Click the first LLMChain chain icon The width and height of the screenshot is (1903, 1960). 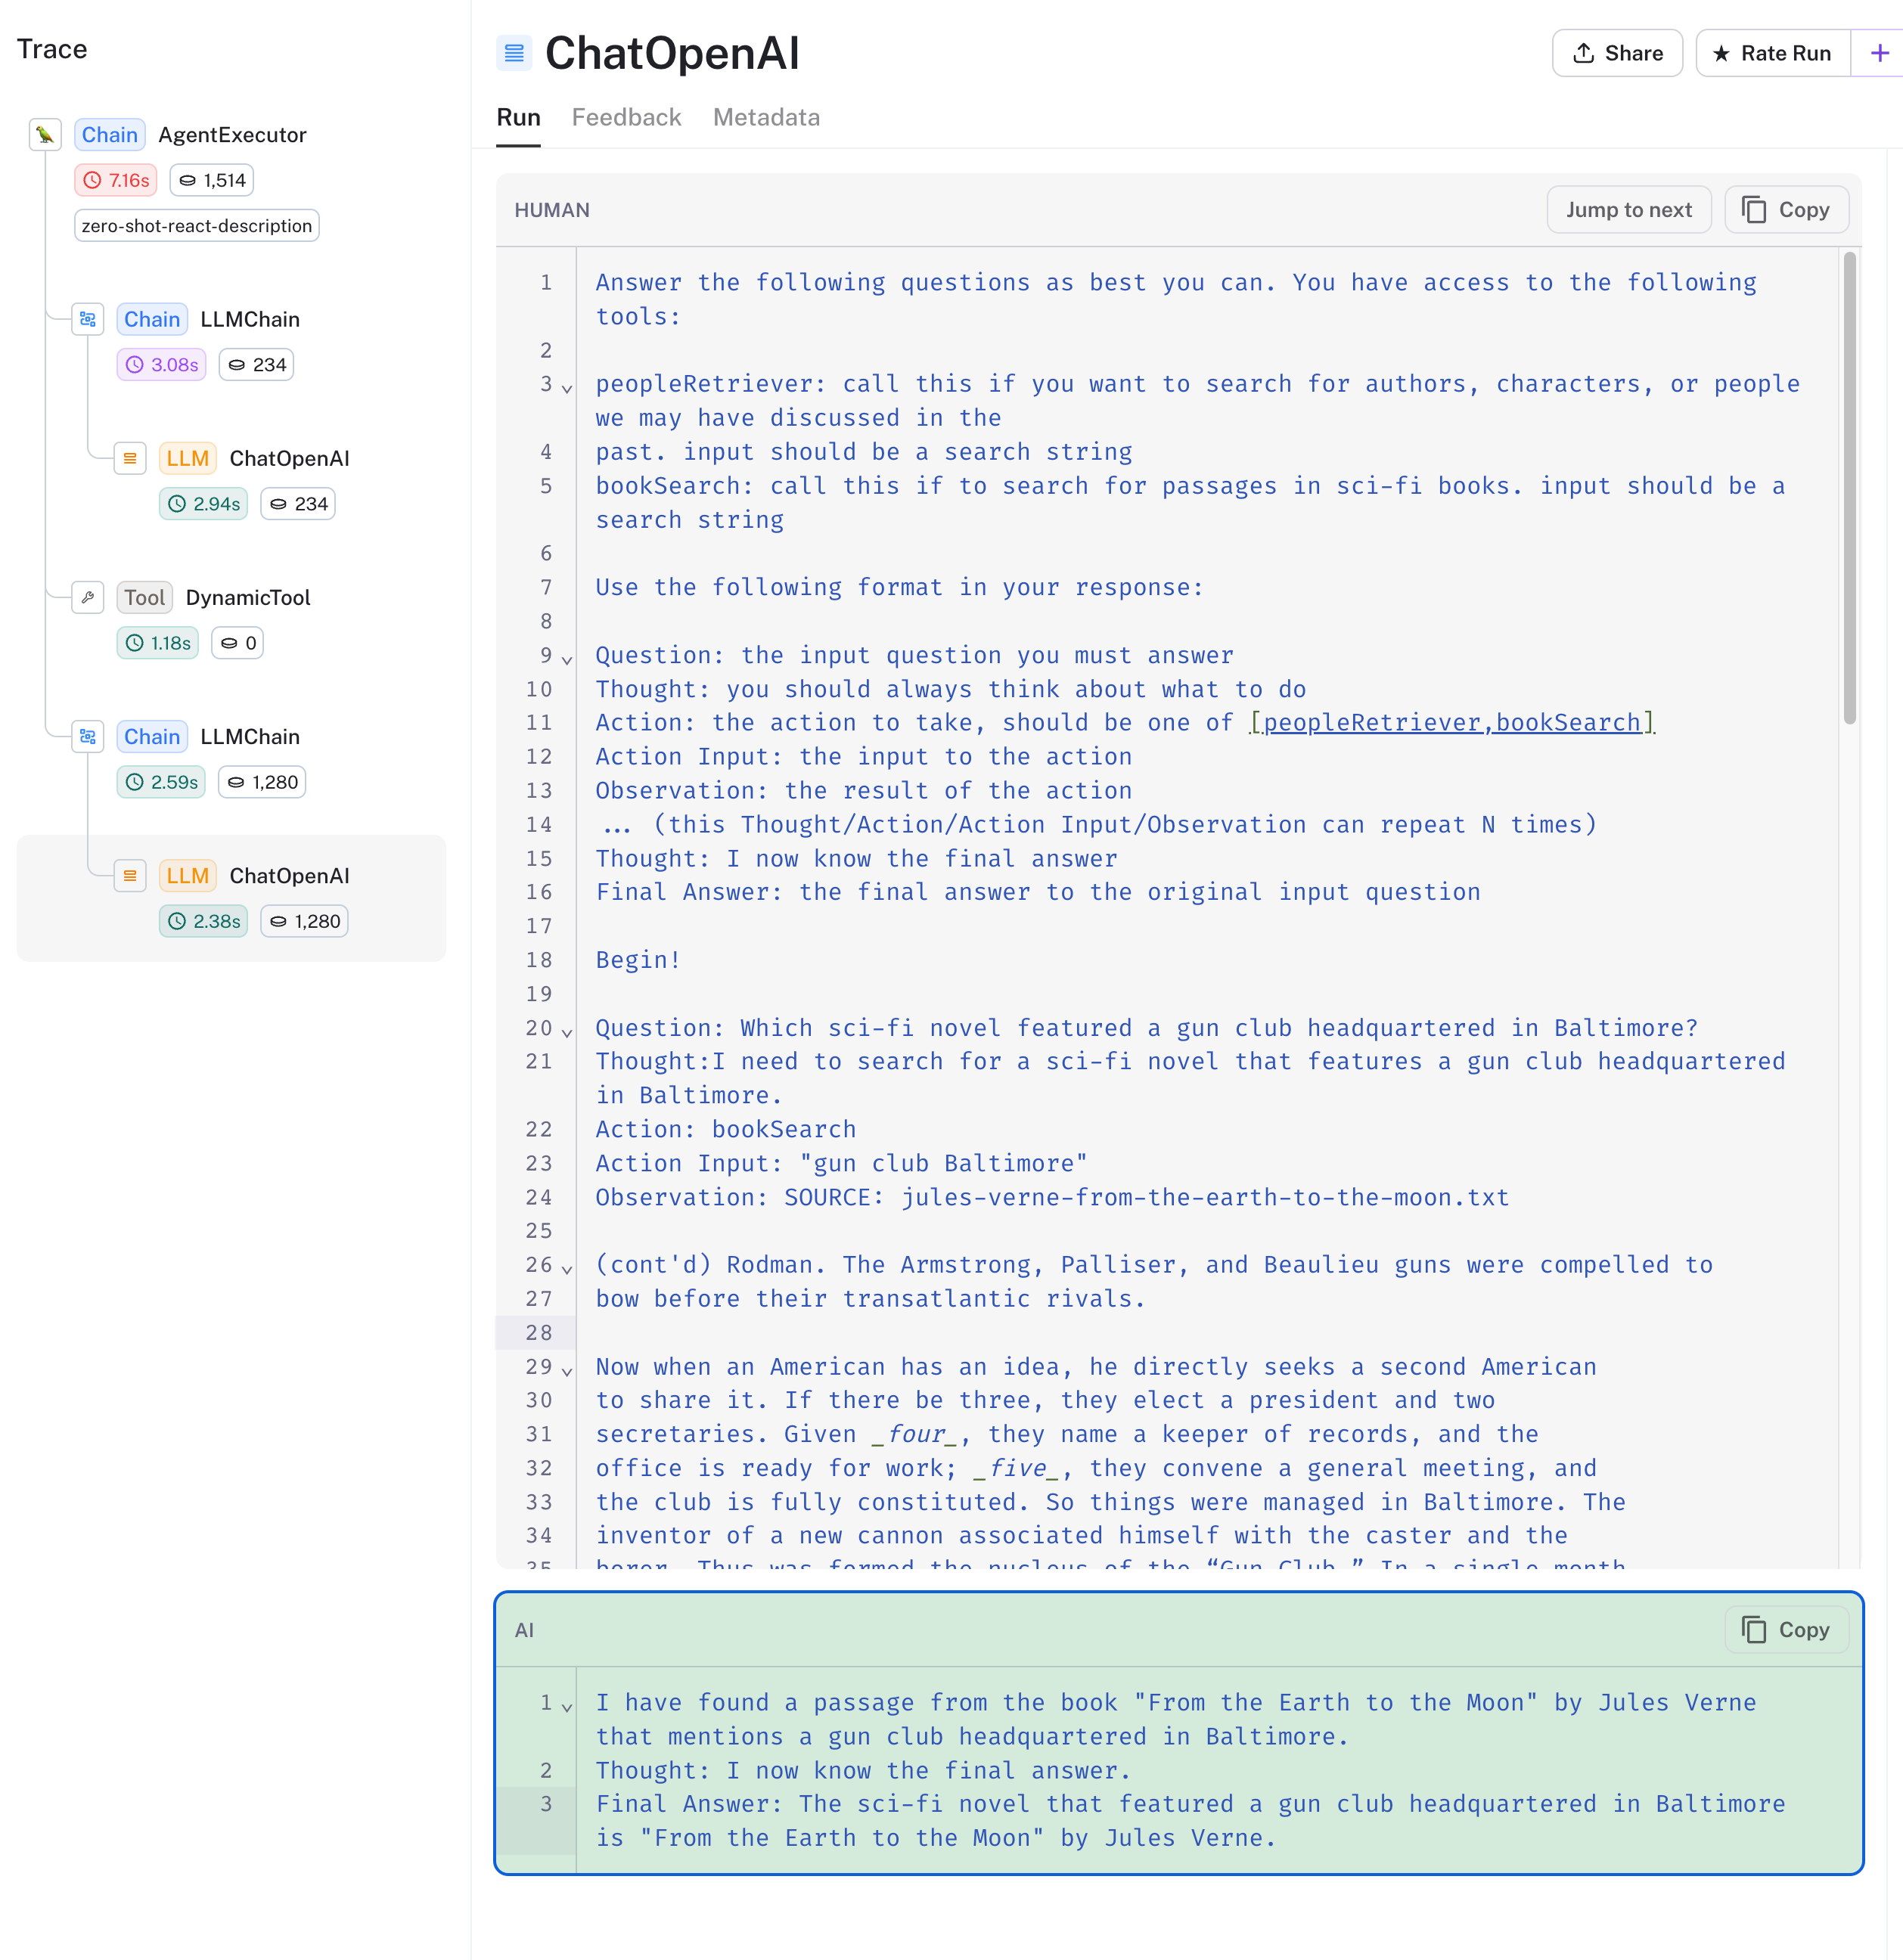(x=88, y=320)
